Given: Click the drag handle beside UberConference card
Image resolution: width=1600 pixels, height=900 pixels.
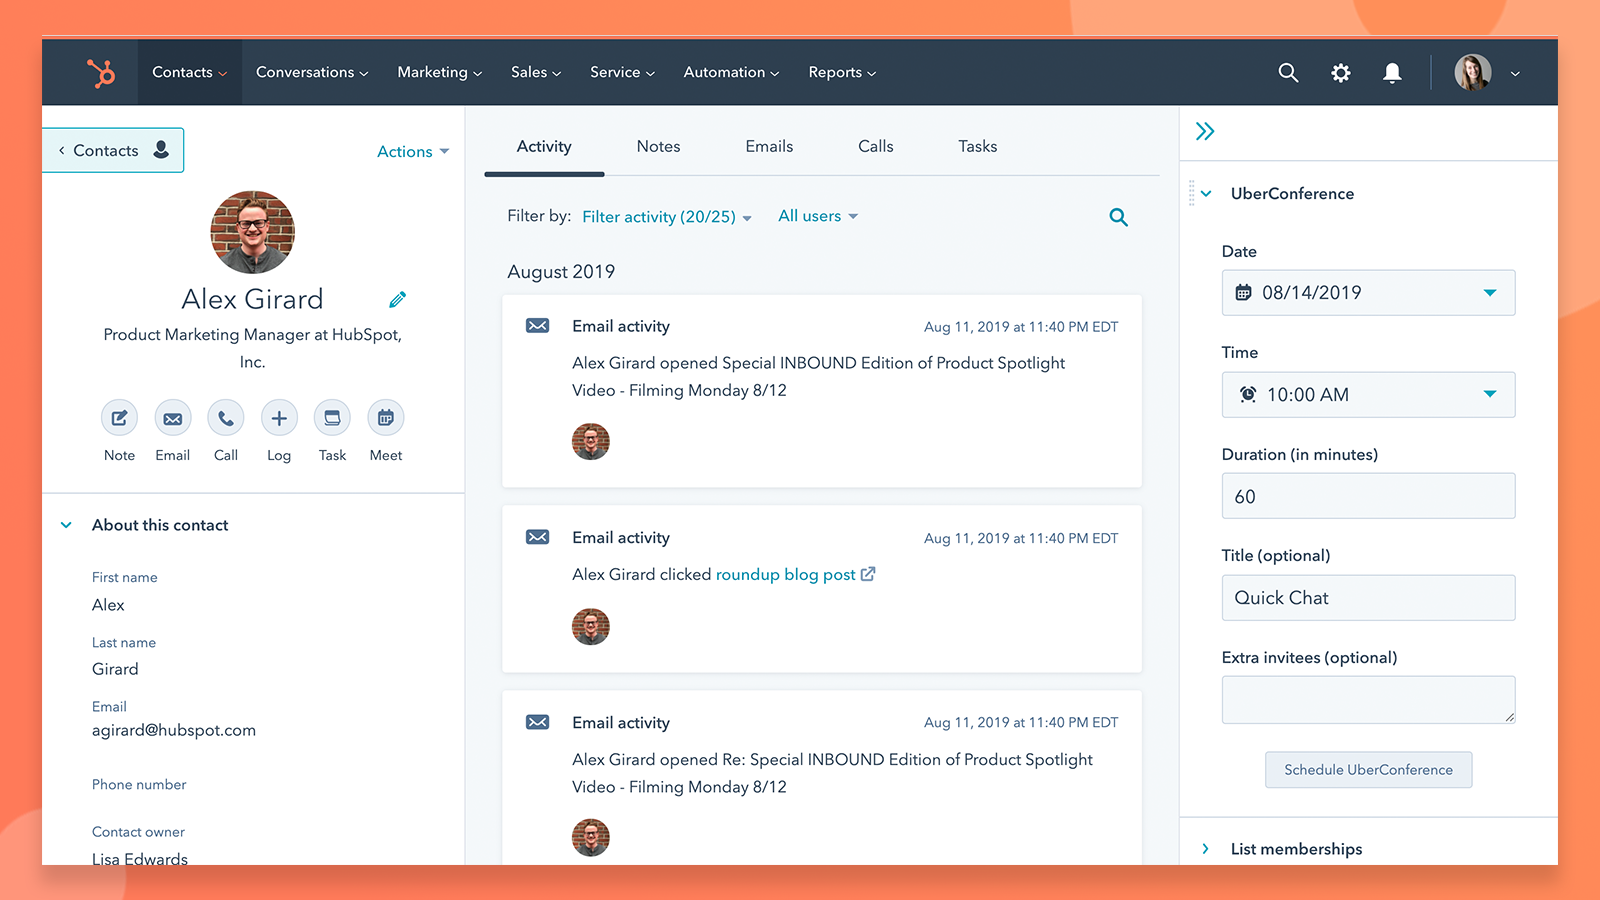Looking at the screenshot, I should point(1191,193).
